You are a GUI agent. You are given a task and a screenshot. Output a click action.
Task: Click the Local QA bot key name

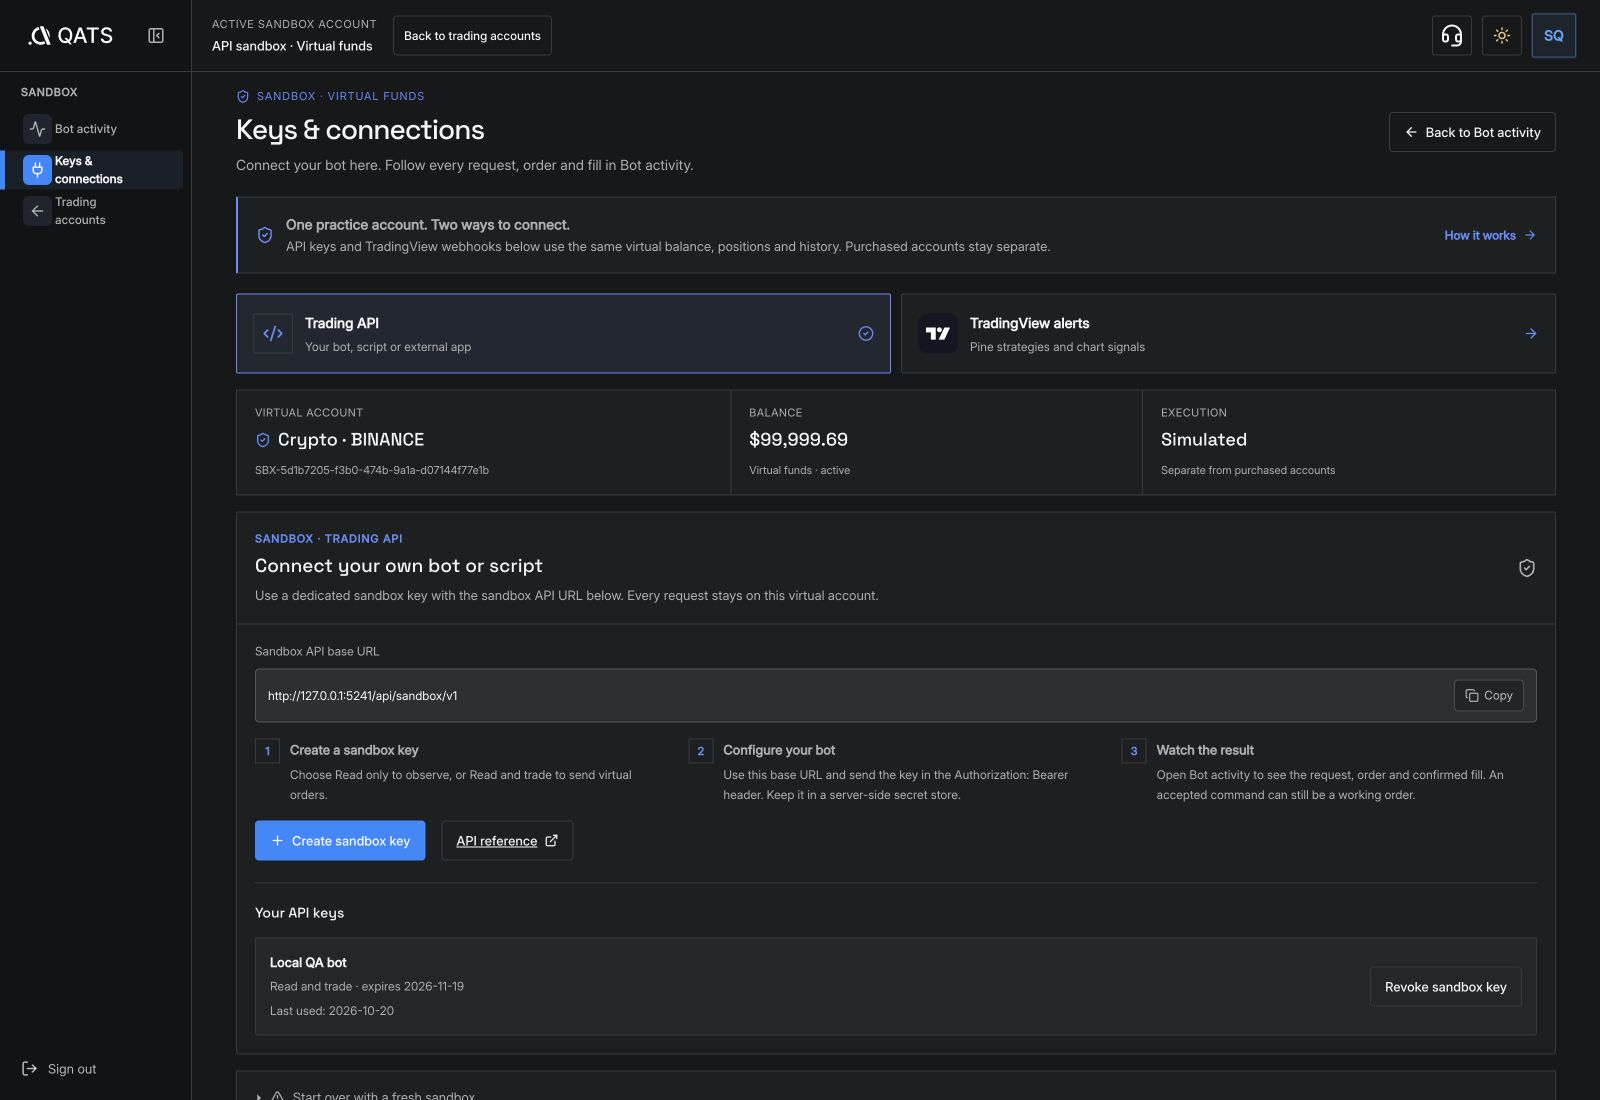(308, 963)
